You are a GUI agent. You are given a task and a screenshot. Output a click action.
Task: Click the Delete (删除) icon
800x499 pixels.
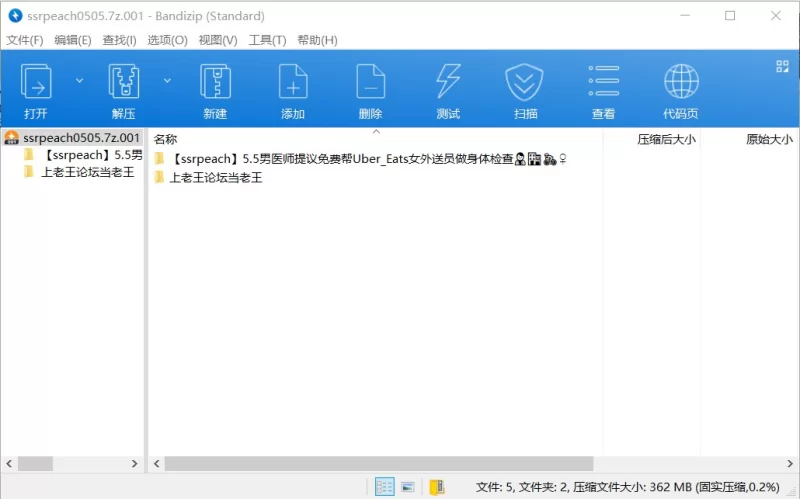click(370, 82)
